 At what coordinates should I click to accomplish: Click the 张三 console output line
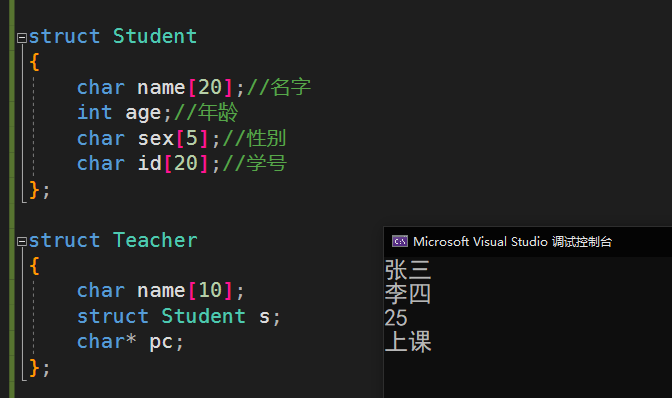(408, 270)
